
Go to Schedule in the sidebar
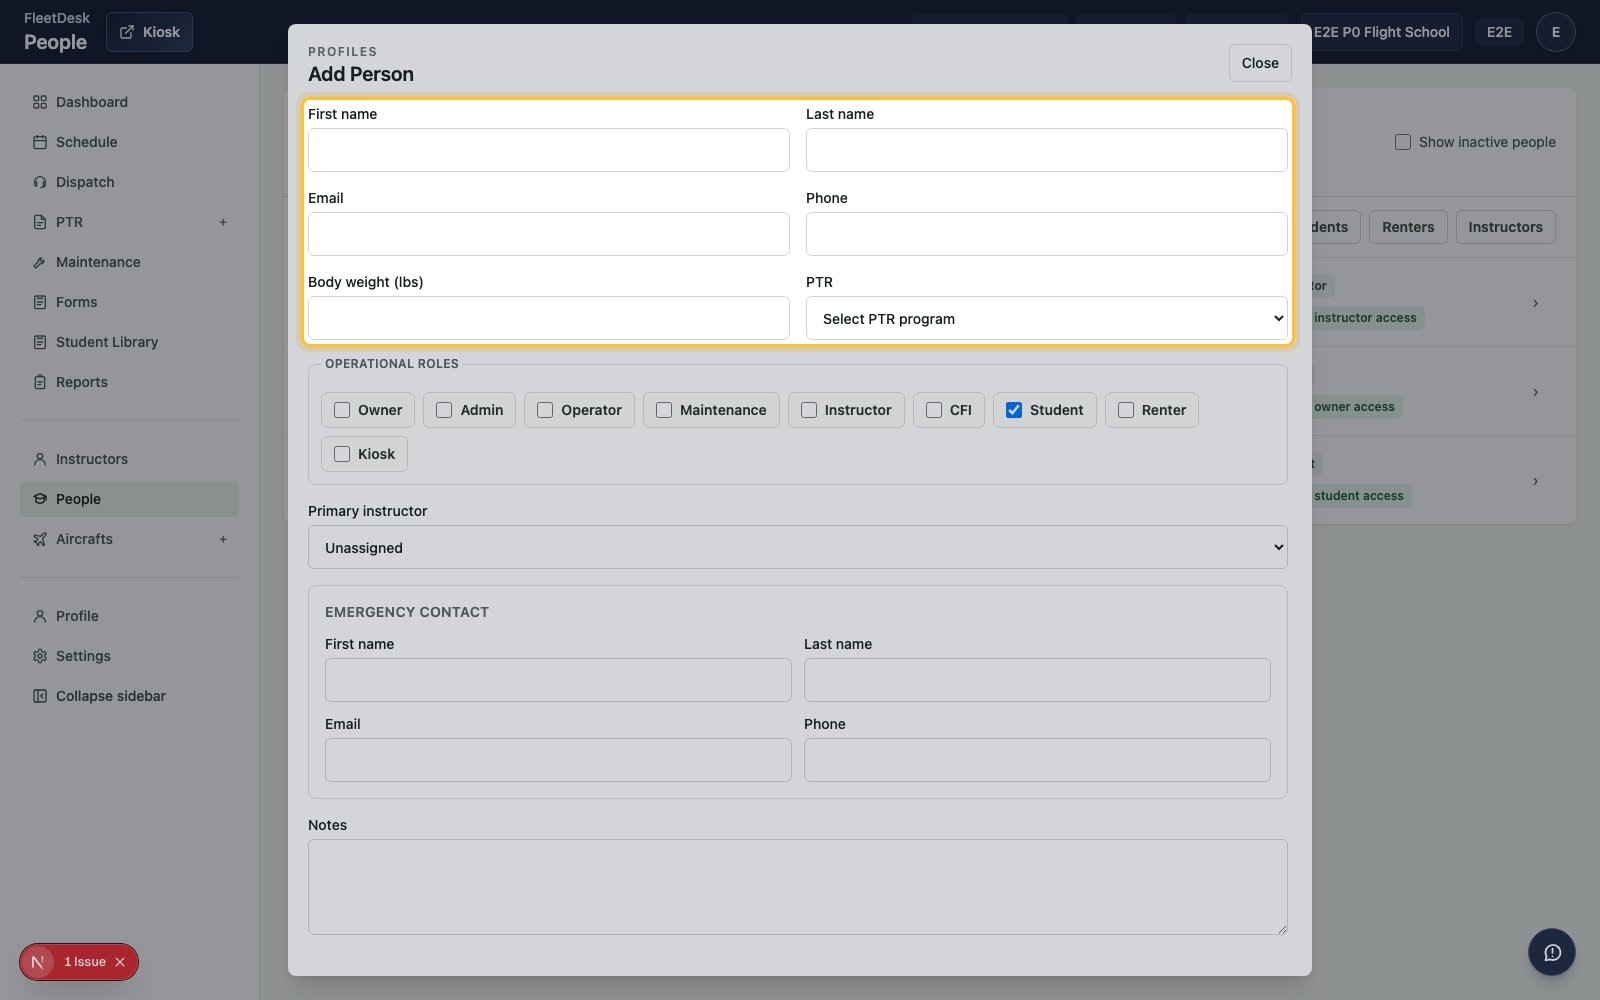129,142
